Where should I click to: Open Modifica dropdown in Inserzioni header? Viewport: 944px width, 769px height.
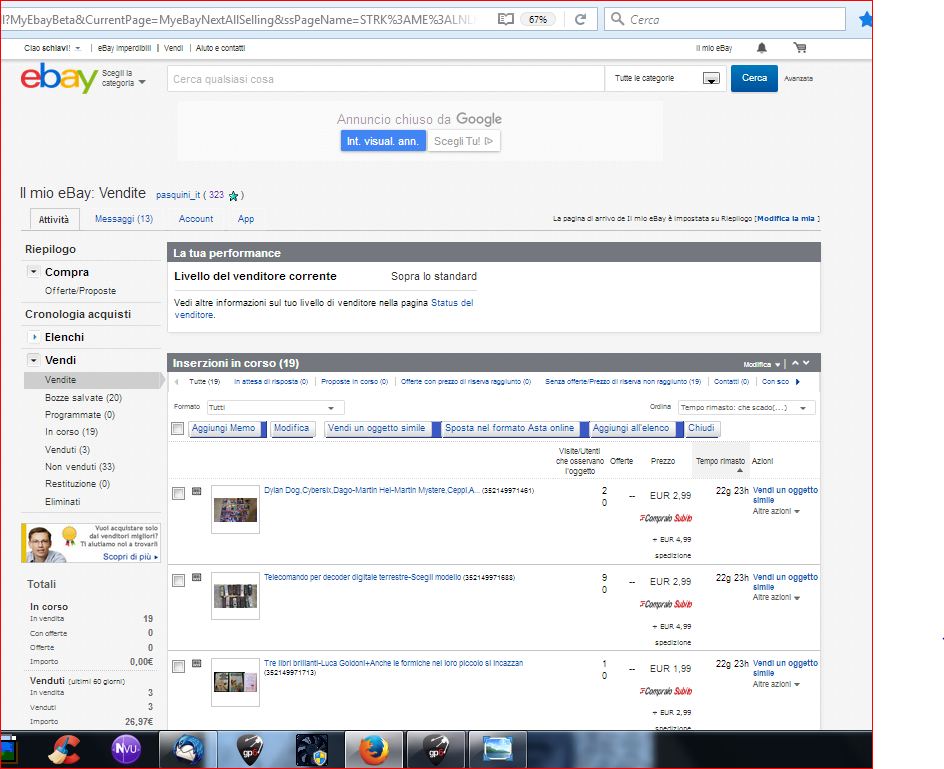pyautogui.click(x=761, y=364)
